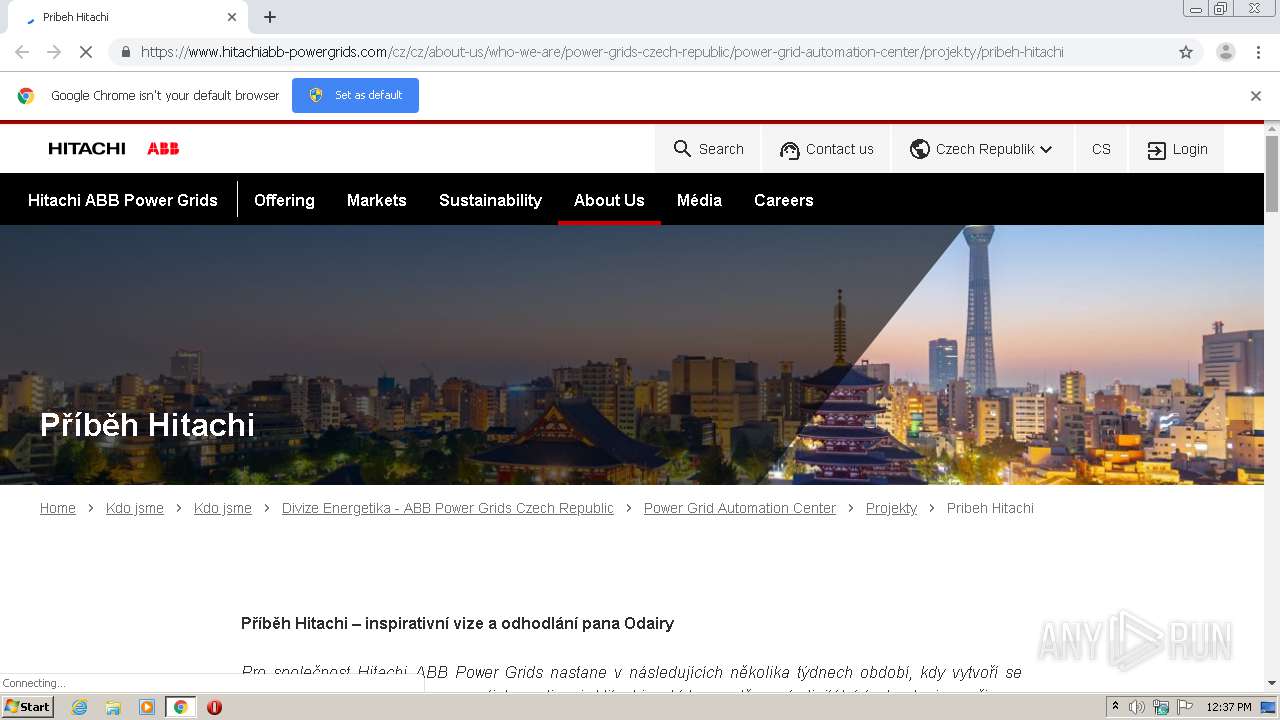The height and width of the screenshot is (720, 1280).
Task: Expand the Czech Republik country dropdown
Action: (x=982, y=149)
